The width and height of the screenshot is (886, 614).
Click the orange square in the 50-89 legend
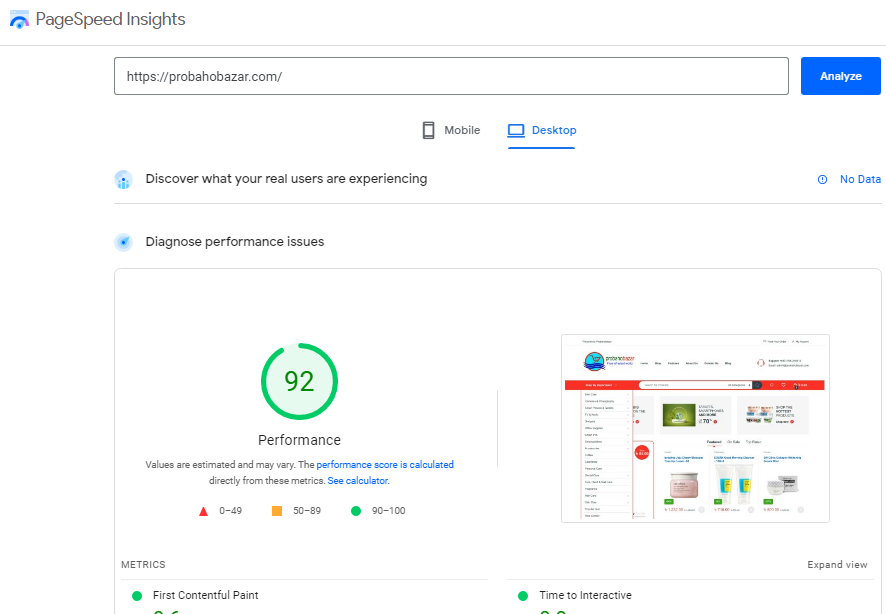click(277, 510)
